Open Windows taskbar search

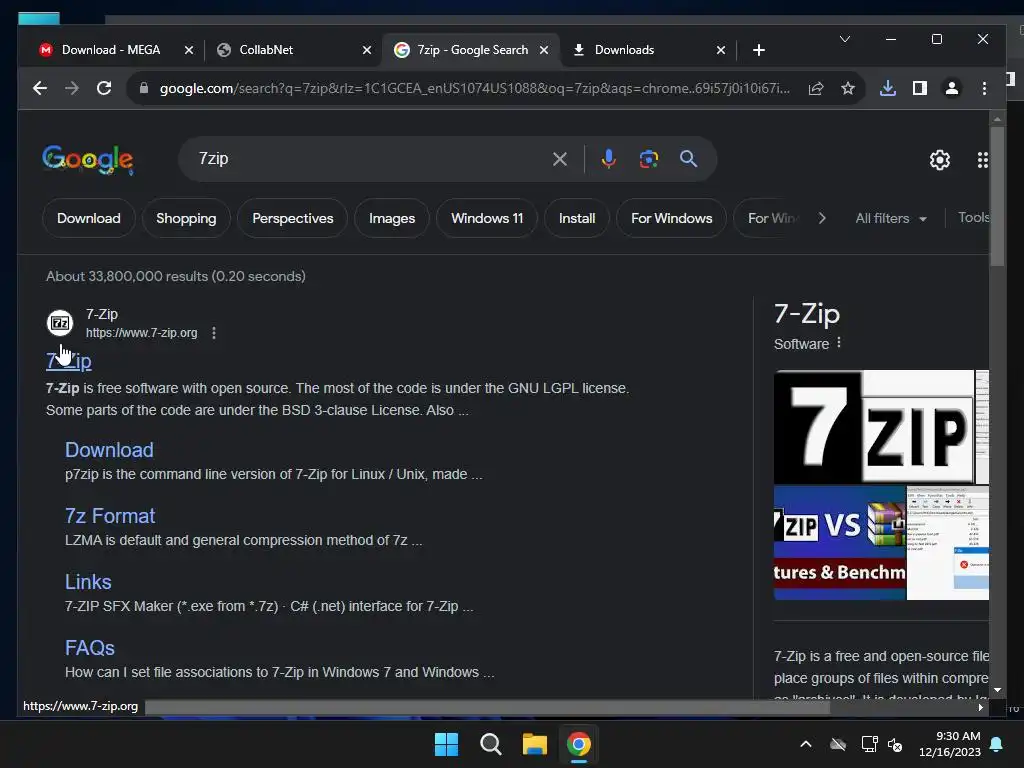coord(490,744)
